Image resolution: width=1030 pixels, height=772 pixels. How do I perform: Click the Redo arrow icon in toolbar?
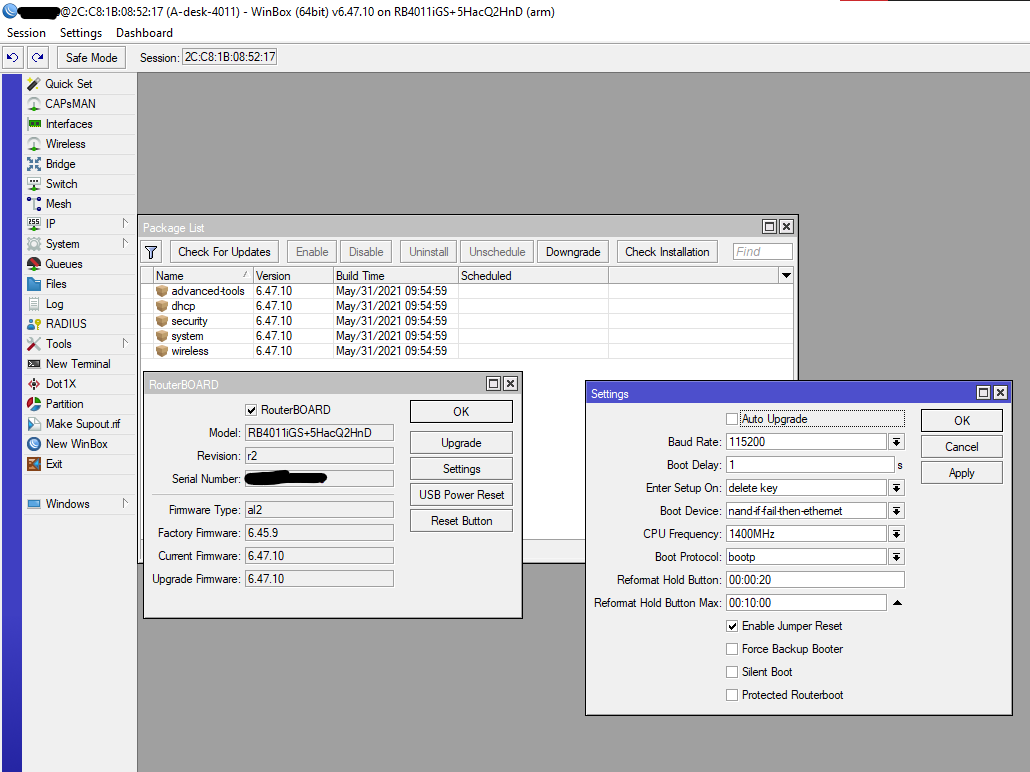point(38,58)
